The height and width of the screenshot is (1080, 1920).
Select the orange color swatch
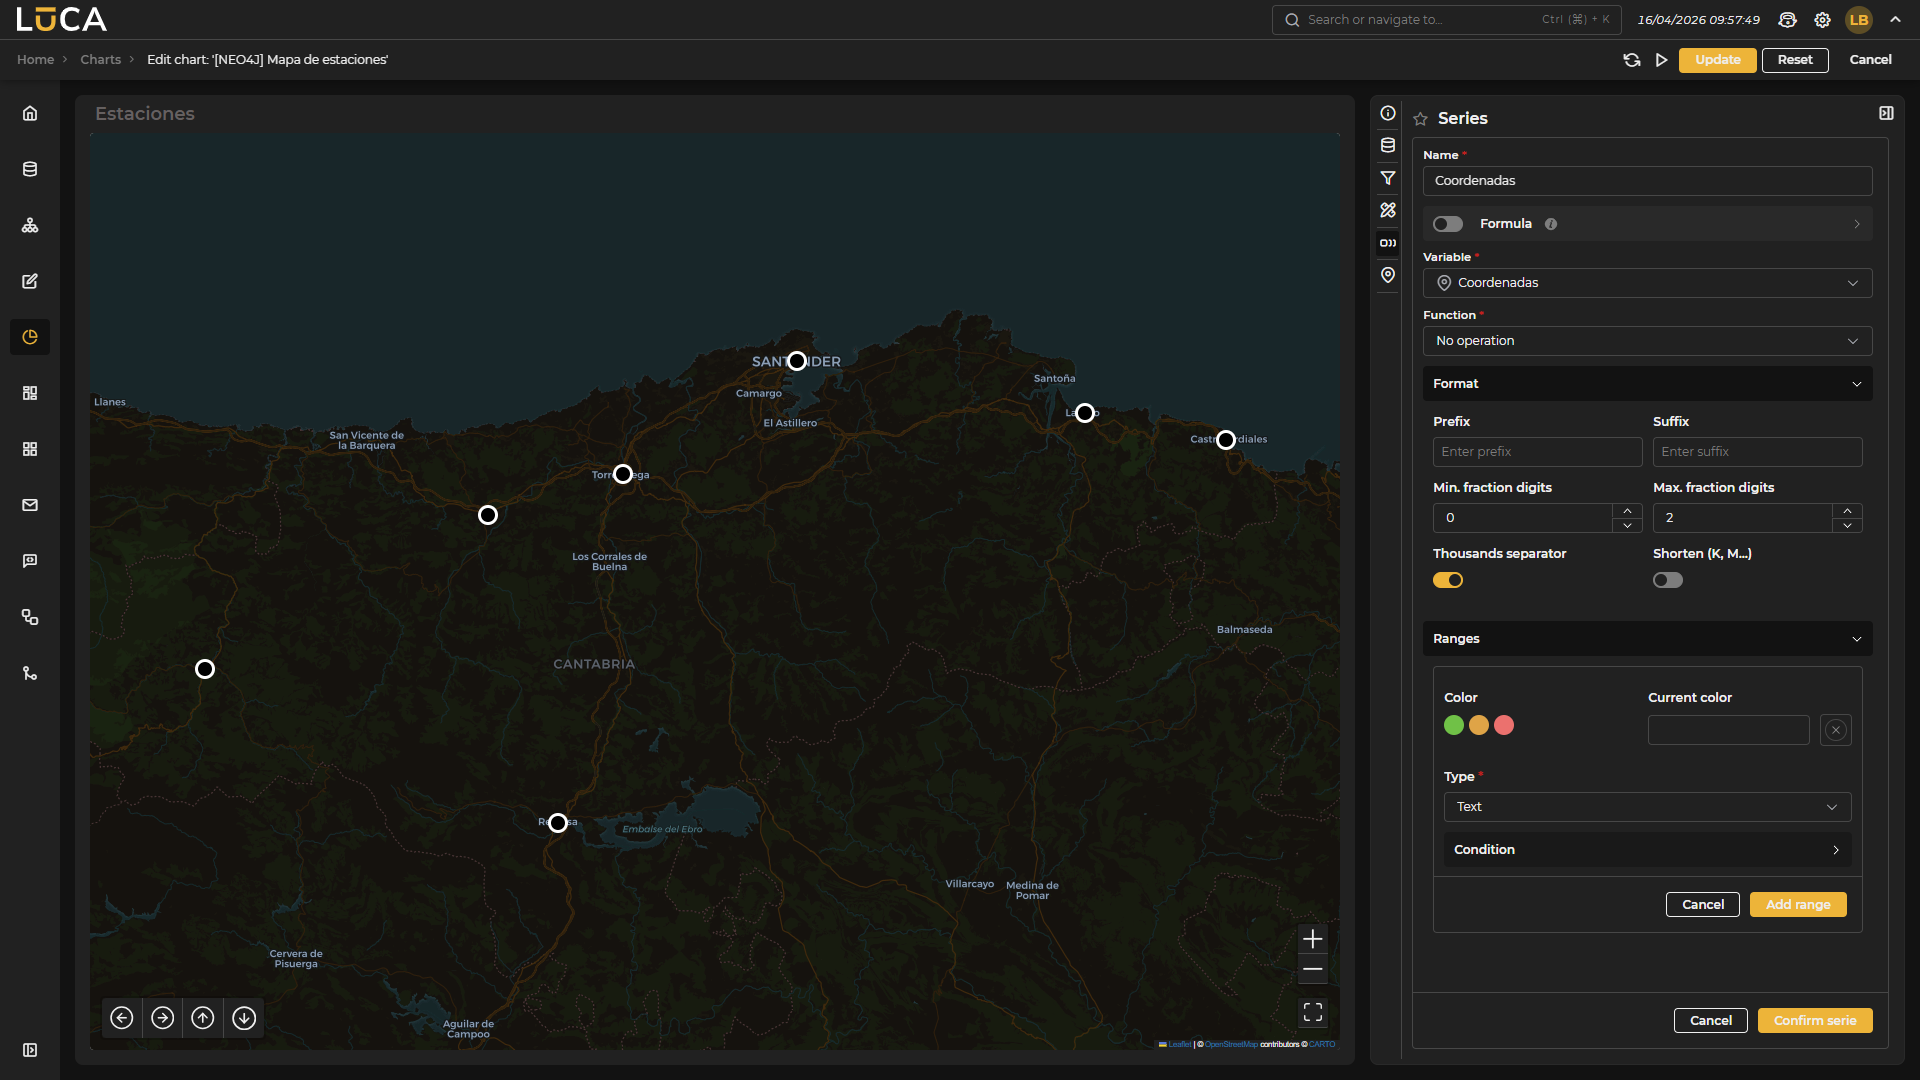[x=1479, y=725]
